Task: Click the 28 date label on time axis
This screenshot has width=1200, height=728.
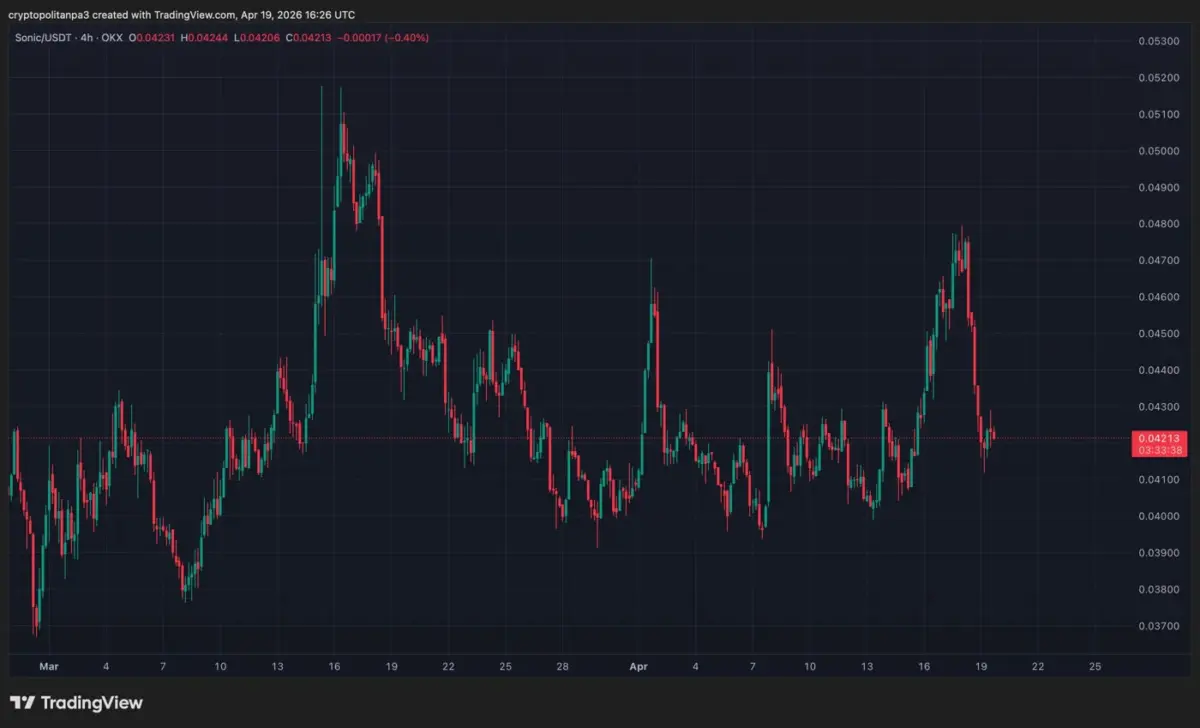Action: pyautogui.click(x=563, y=665)
